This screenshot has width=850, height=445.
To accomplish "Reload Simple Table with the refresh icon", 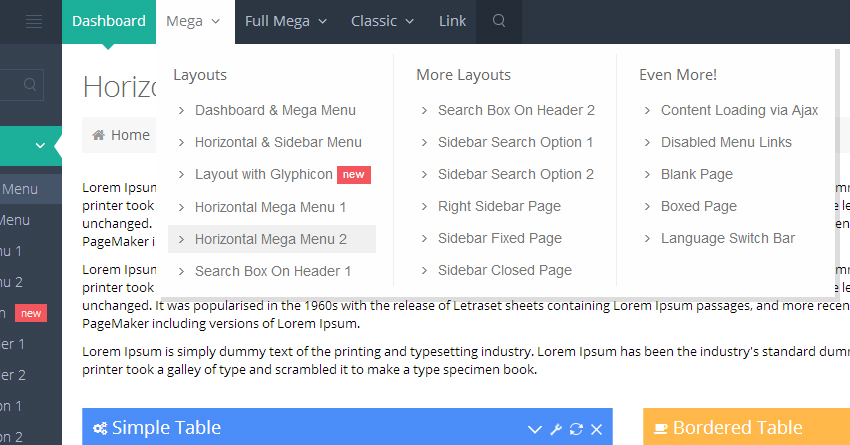I will tap(576, 429).
